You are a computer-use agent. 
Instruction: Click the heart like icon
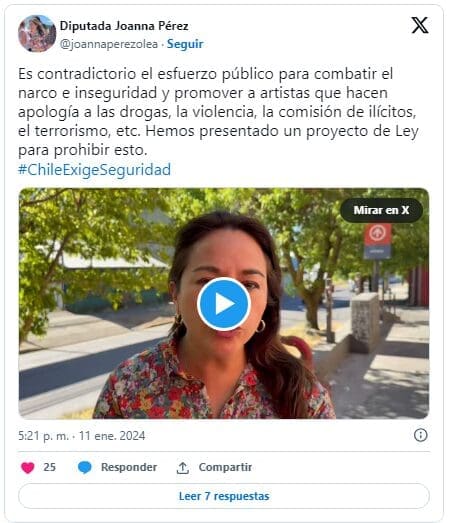28,467
